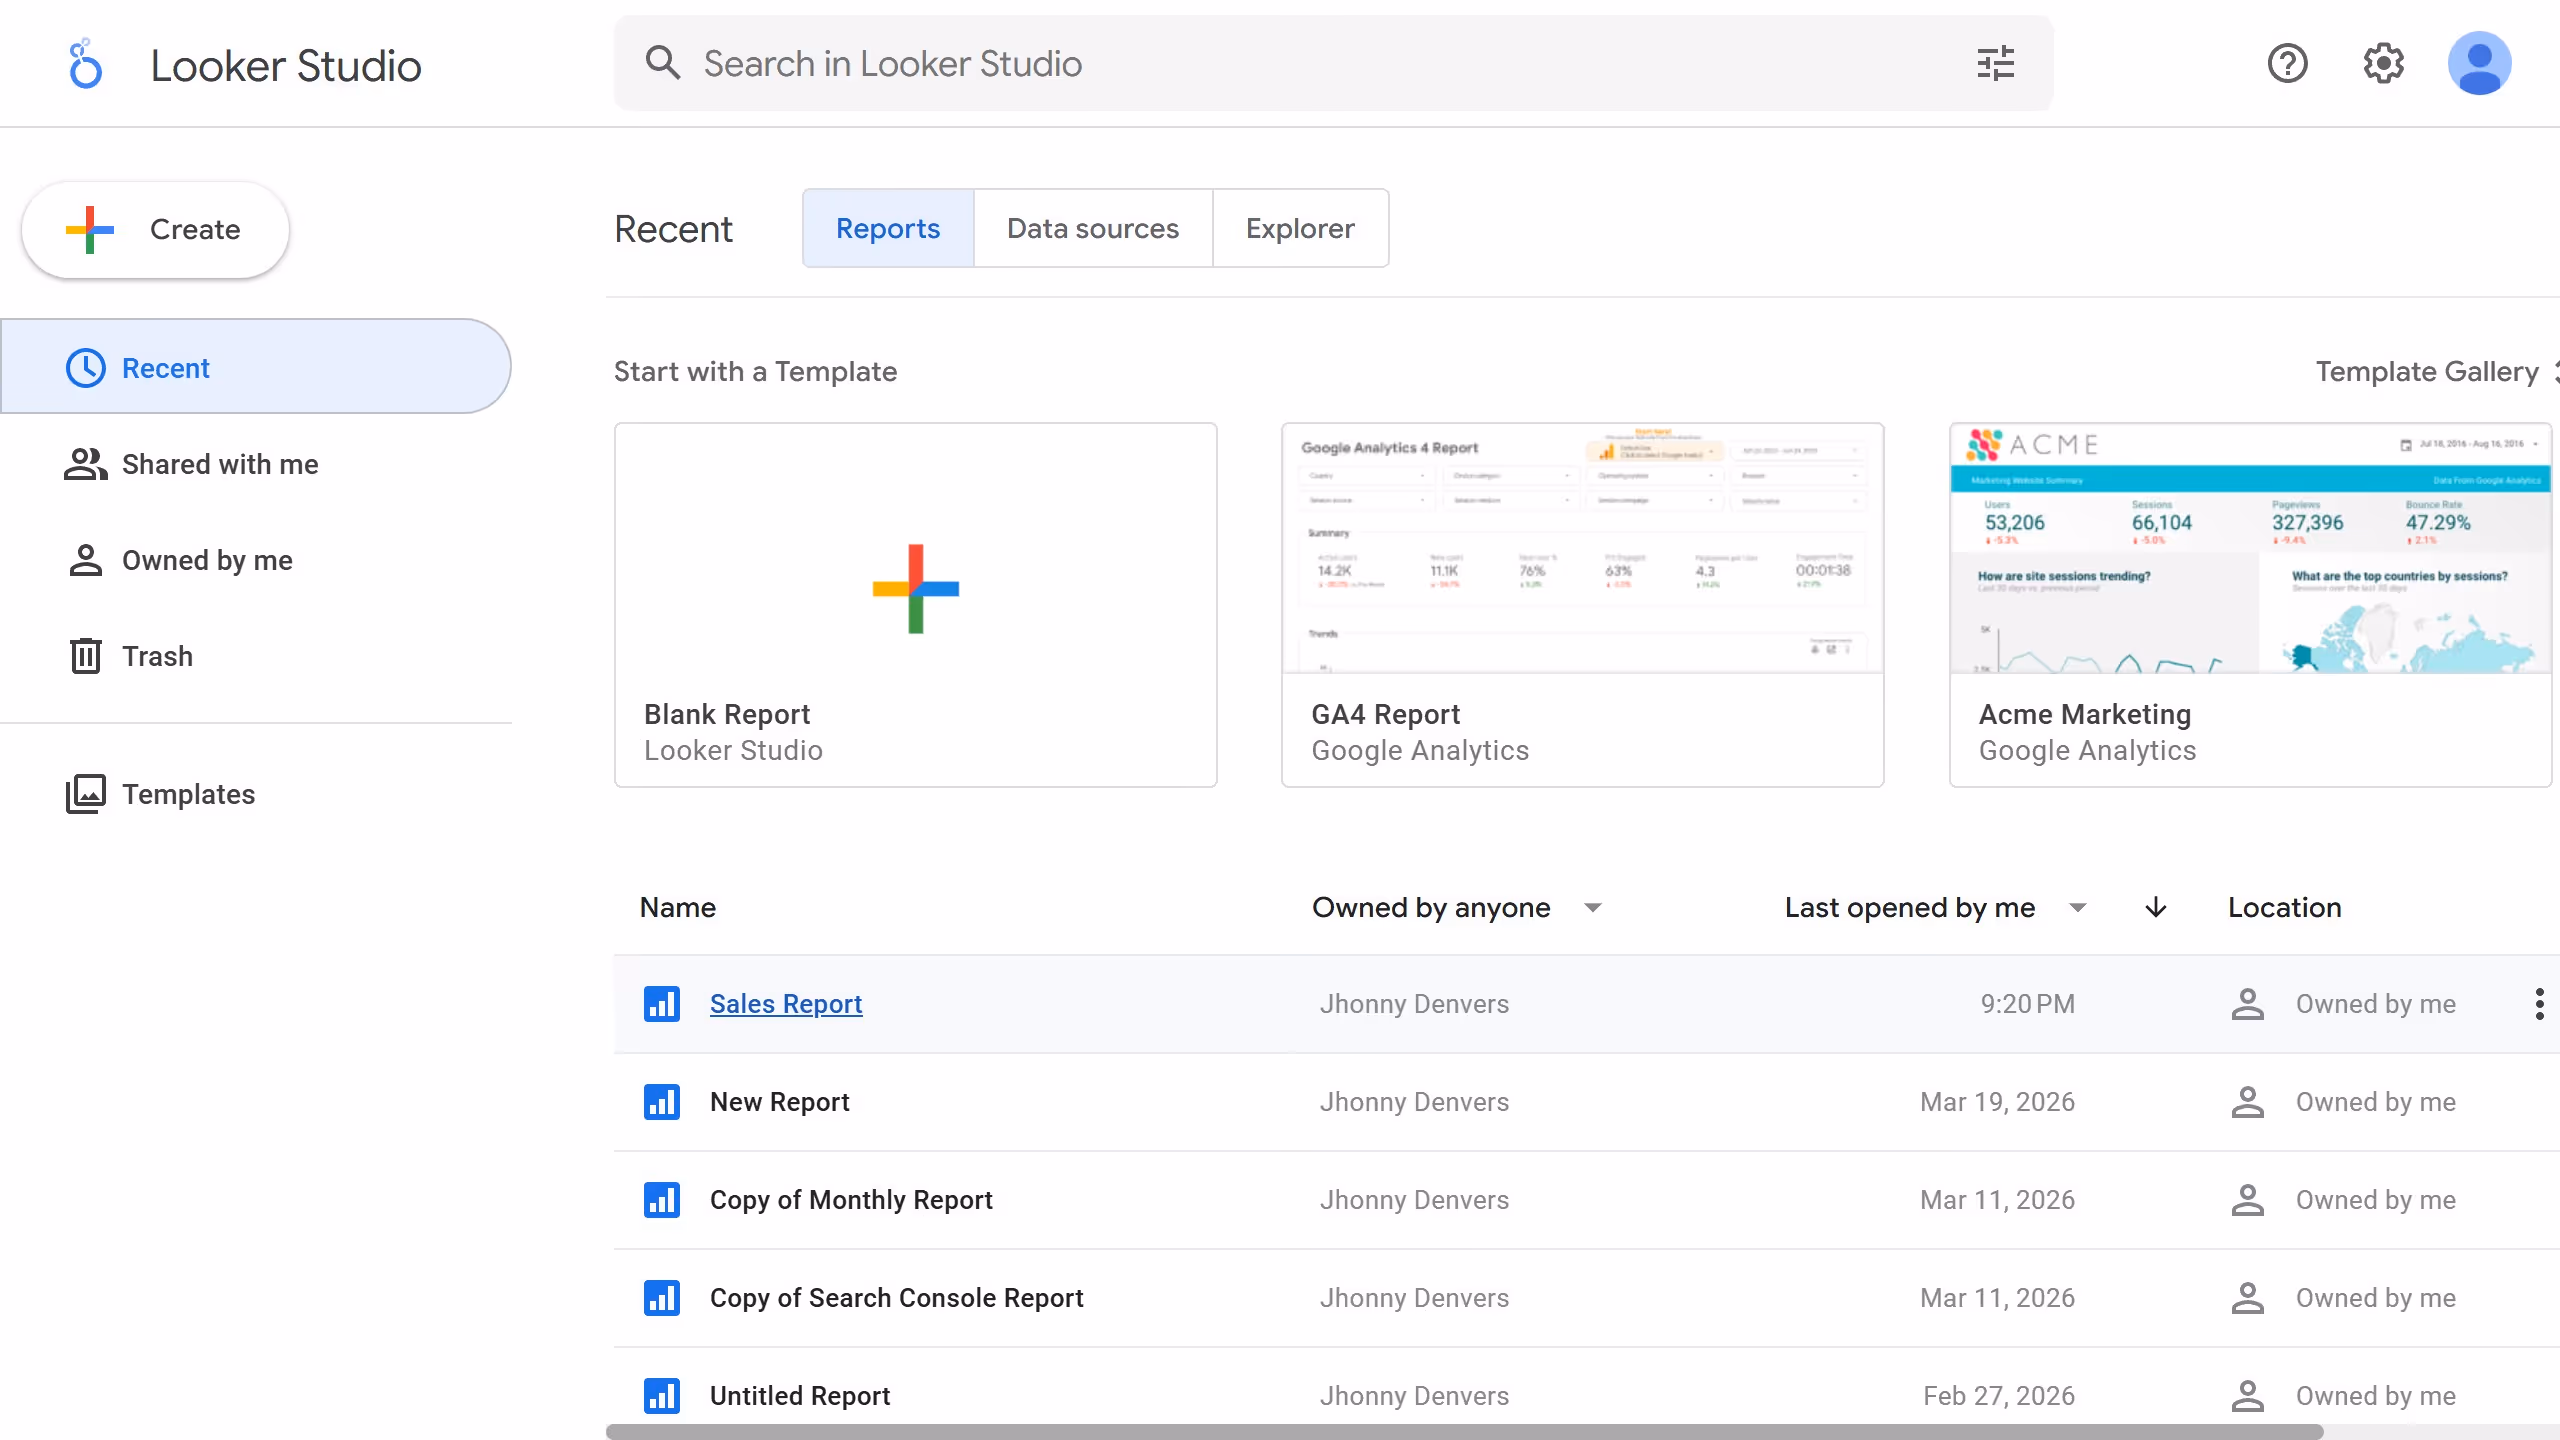Viewport: 2560px width, 1440px height.
Task: Switch to the Data sources tab
Action: coord(1092,228)
